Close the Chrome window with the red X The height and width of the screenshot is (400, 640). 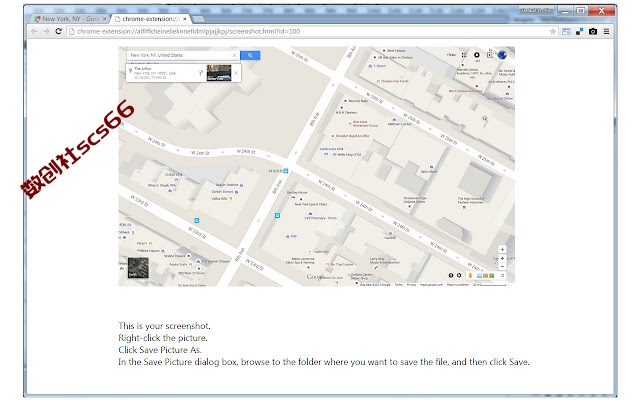tap(602, 11)
